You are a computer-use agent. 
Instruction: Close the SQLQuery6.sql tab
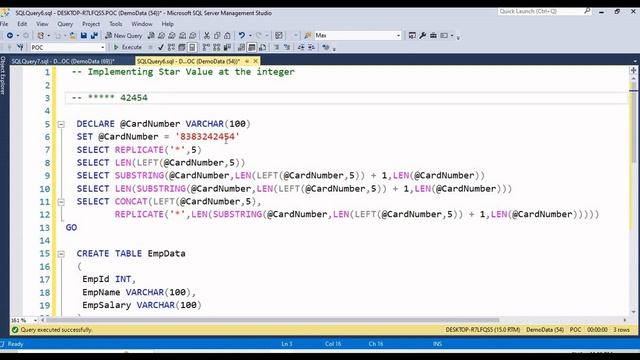(256, 61)
